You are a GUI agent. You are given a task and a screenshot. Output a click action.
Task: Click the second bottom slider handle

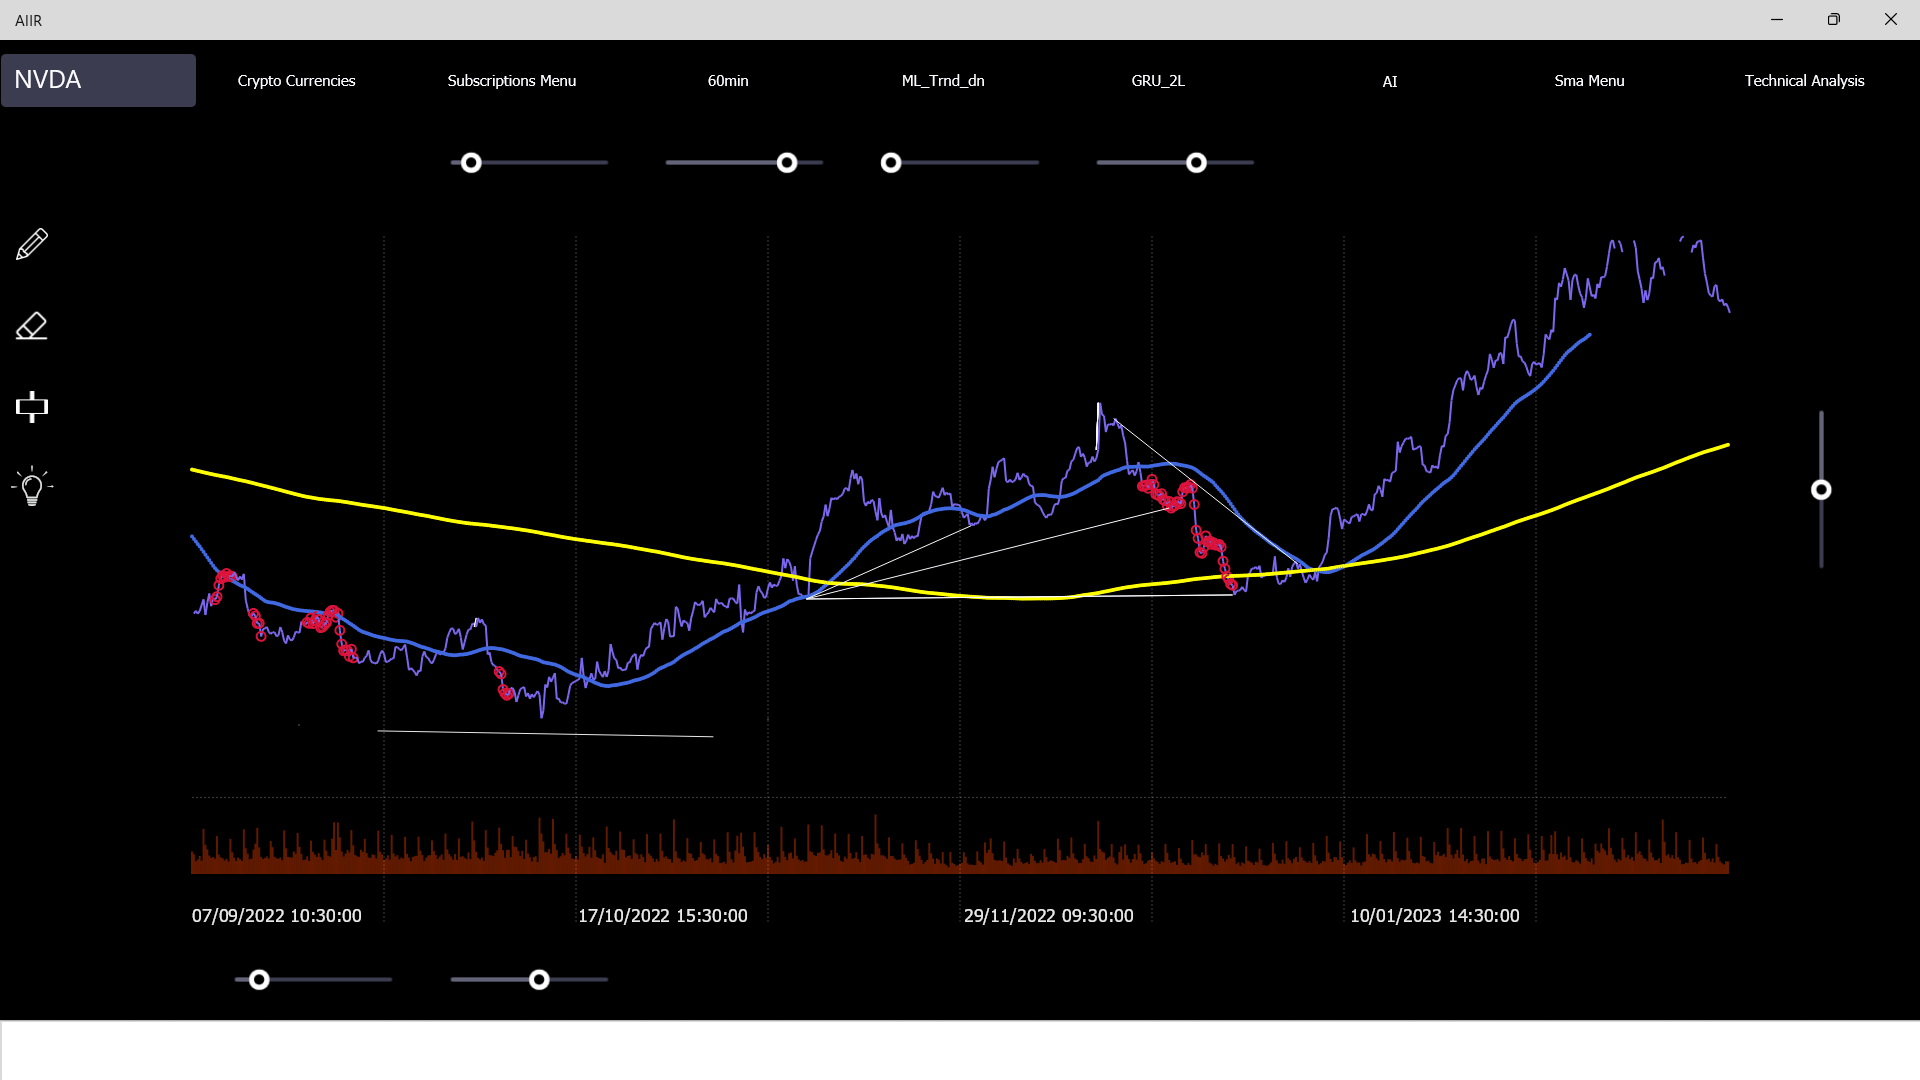[x=539, y=980]
